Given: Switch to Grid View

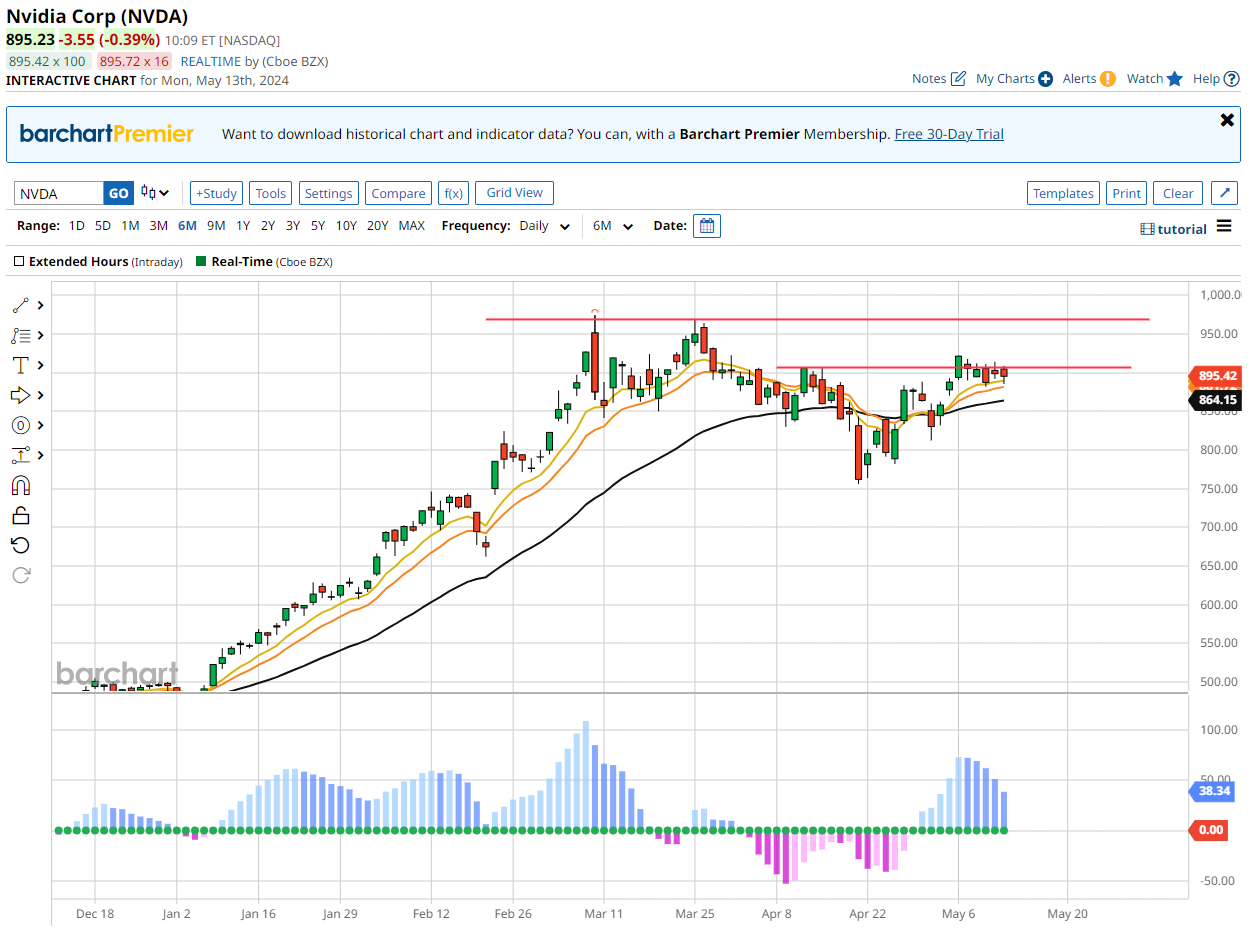Looking at the screenshot, I should 515,193.
